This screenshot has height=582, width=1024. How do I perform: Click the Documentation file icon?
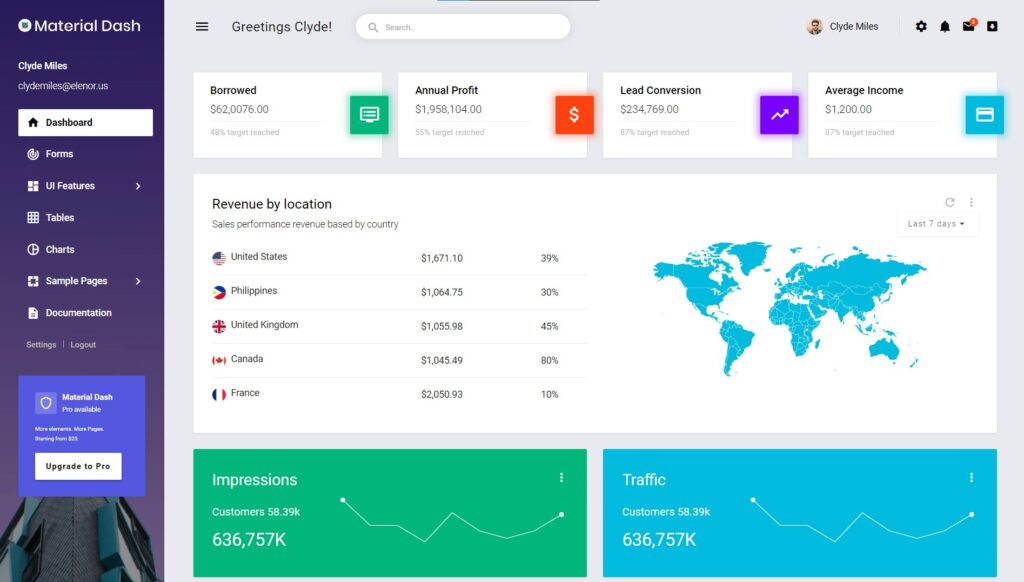(x=33, y=313)
